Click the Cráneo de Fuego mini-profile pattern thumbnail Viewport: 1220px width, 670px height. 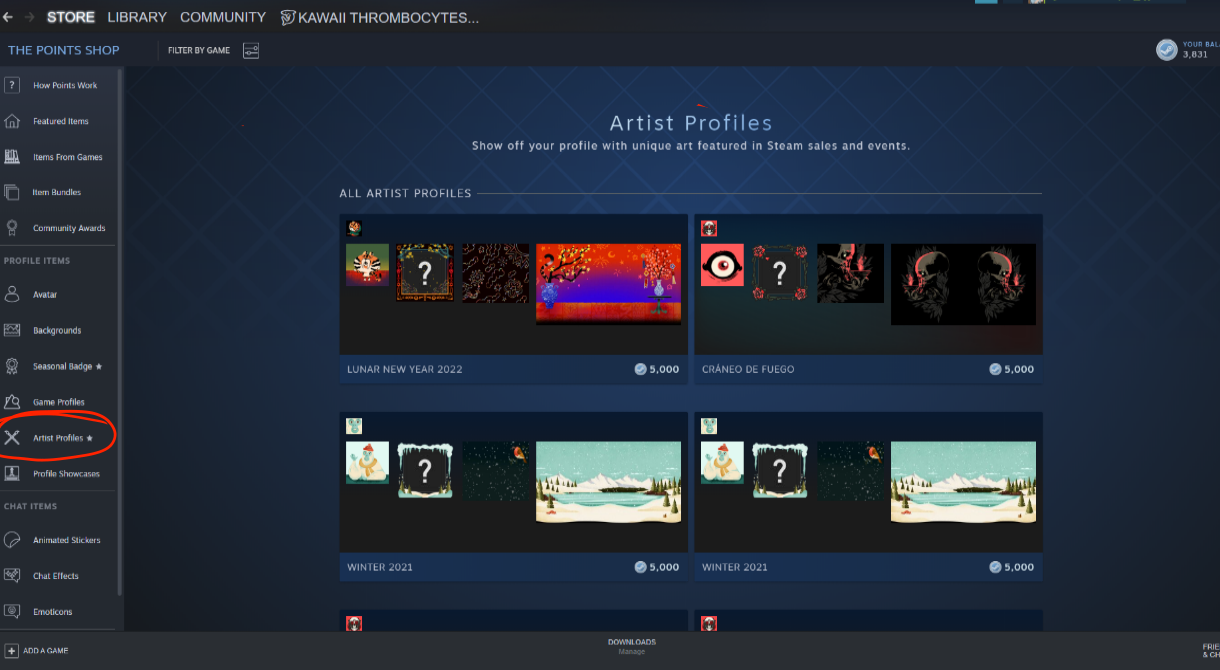pyautogui.click(x=850, y=273)
